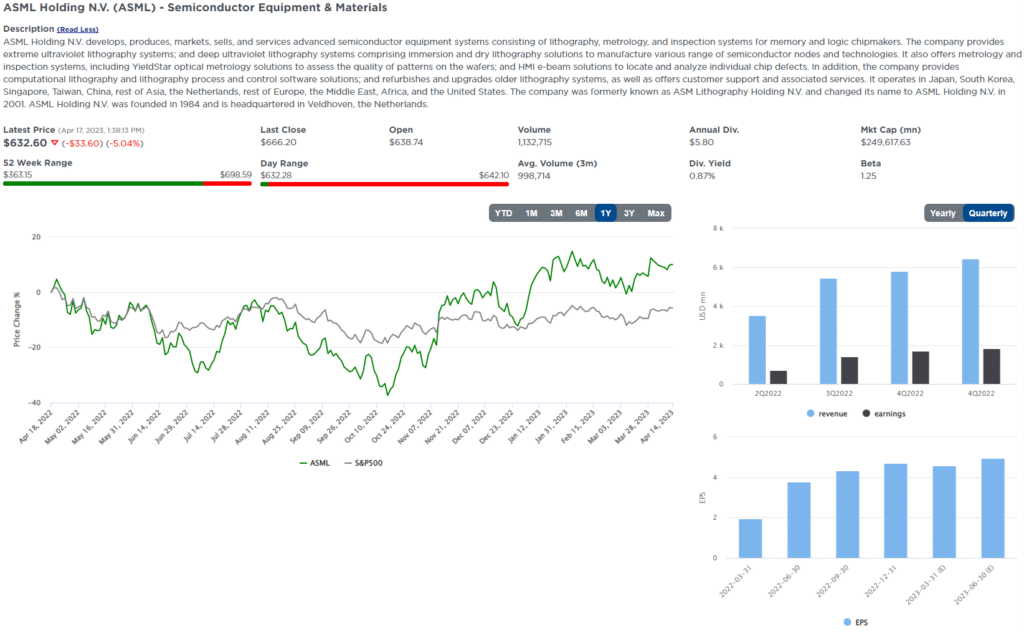Click the Day Range indicator bar

[x=384, y=183]
